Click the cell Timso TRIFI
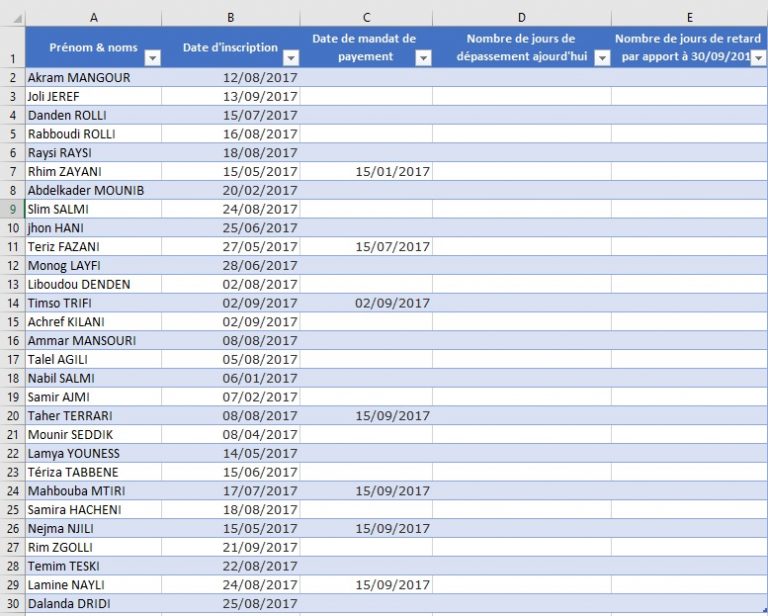 [94, 303]
